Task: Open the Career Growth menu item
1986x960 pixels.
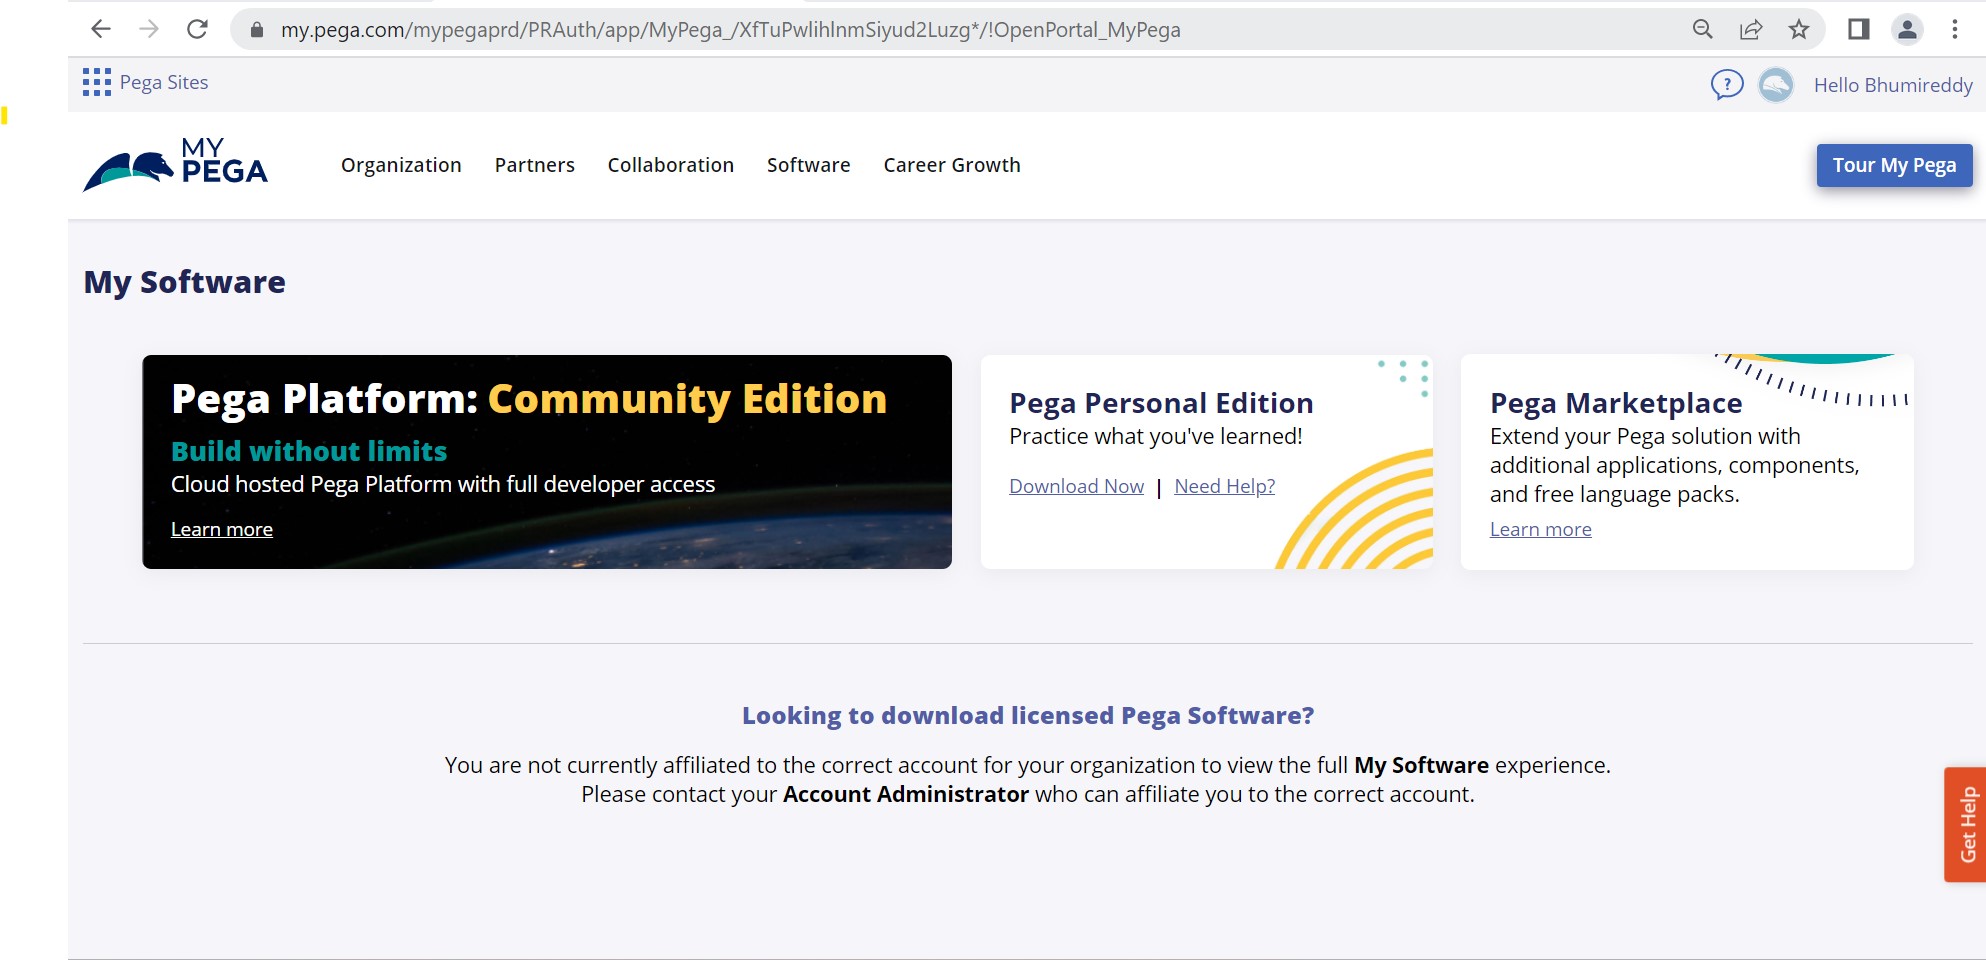Action: point(951,165)
